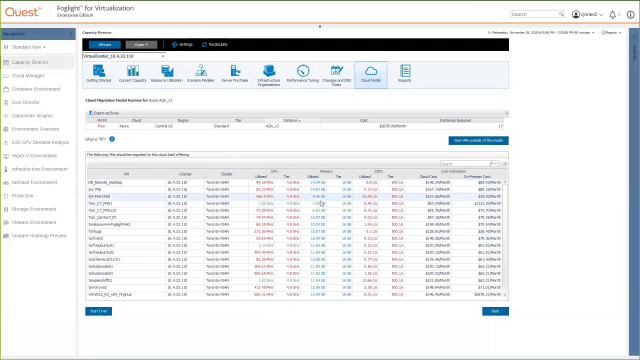Screen dimensions: 640x360
Task: Collapse the header with the top arrow
Action: pos(320,27)
